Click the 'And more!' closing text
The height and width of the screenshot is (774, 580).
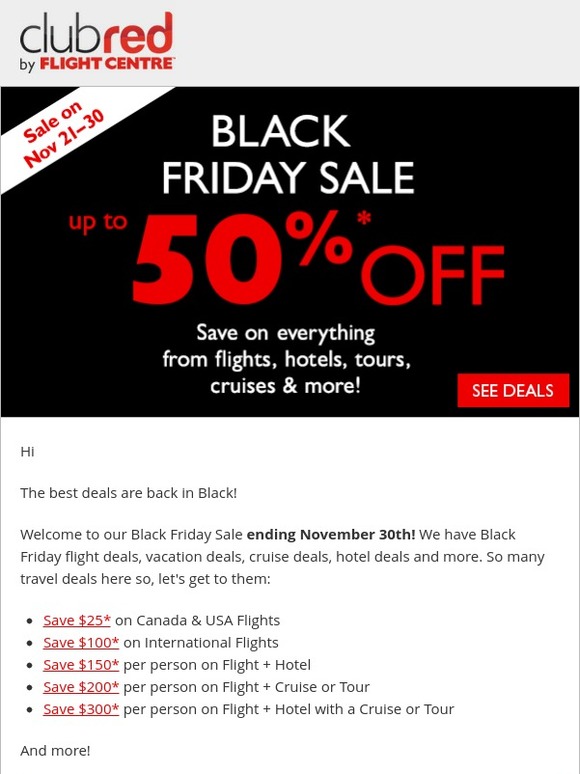[55, 751]
